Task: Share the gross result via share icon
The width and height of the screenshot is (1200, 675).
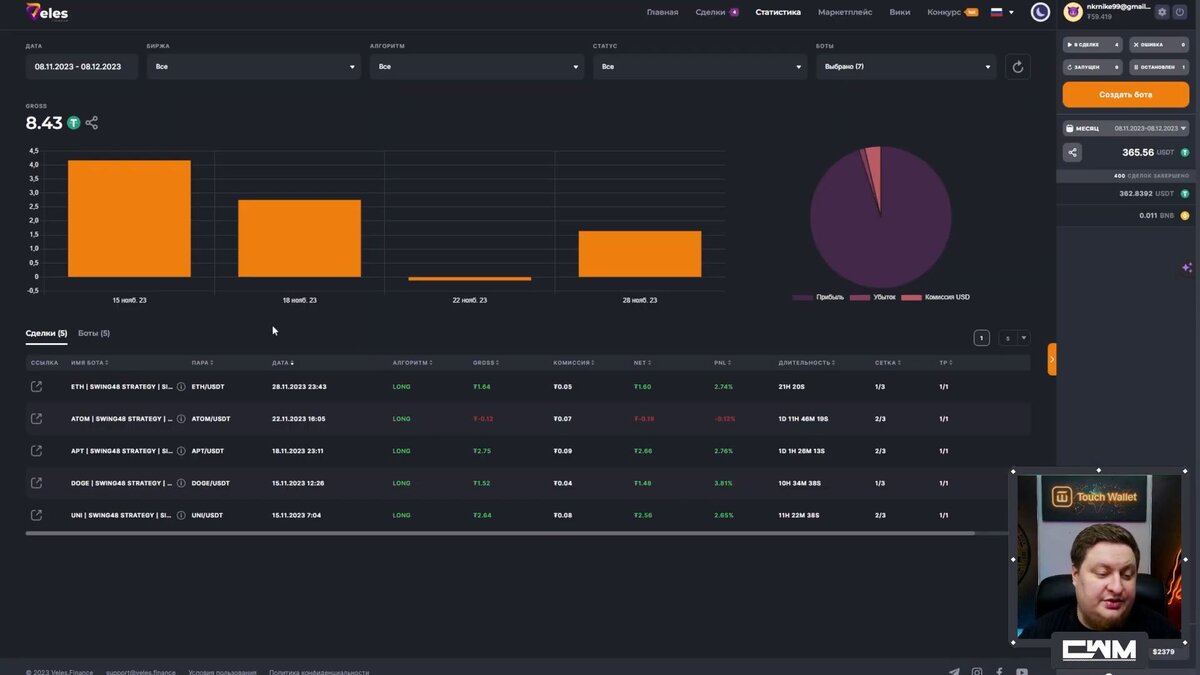Action: point(92,123)
